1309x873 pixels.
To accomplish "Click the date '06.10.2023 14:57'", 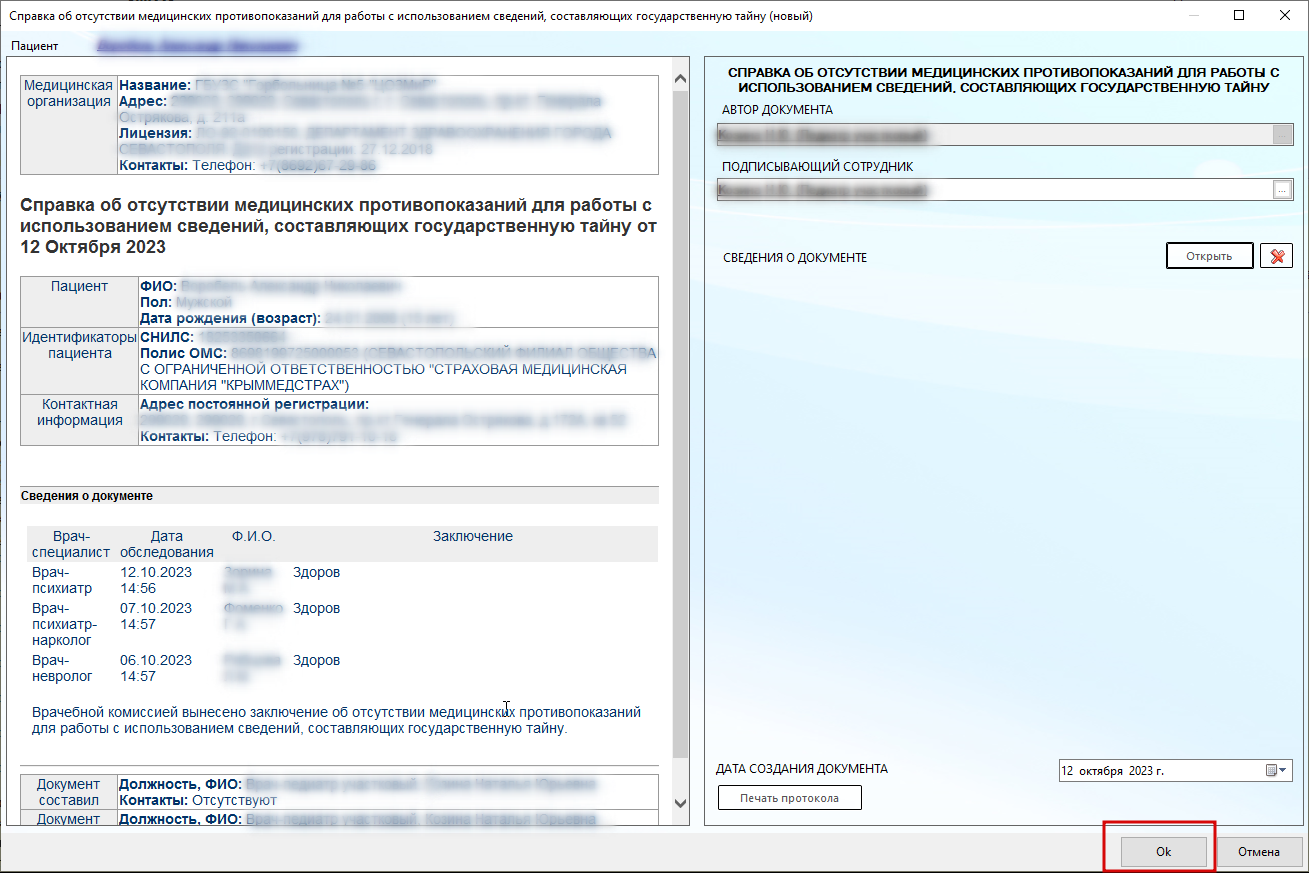I will pos(156,668).
